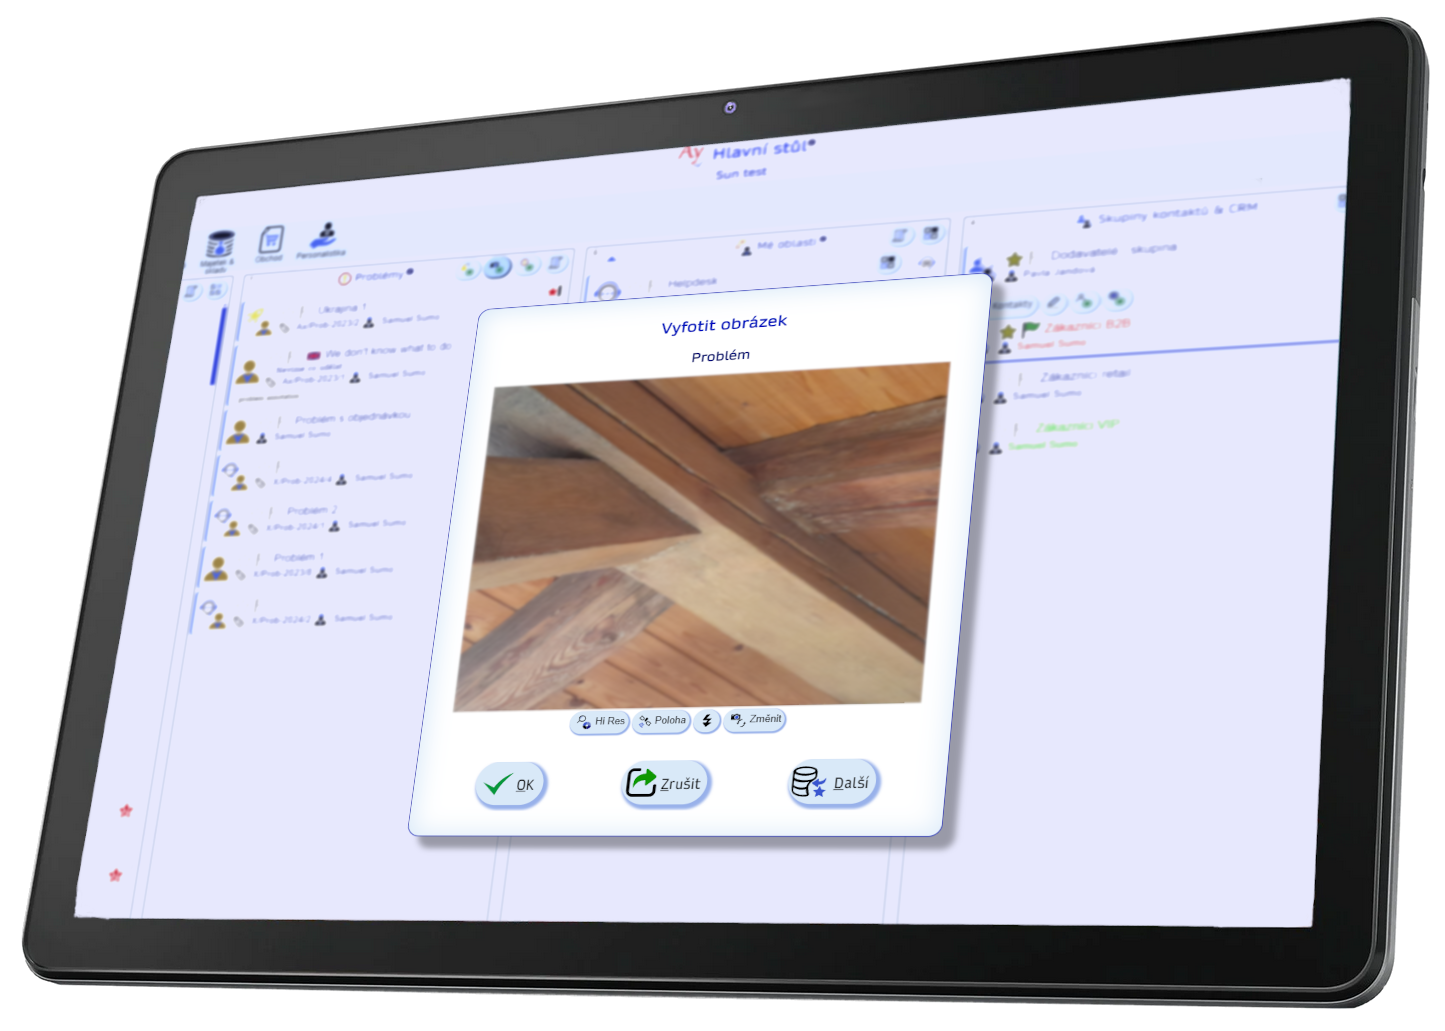
Task: Click the red tag on 'We don't know' row
Action: (313, 355)
